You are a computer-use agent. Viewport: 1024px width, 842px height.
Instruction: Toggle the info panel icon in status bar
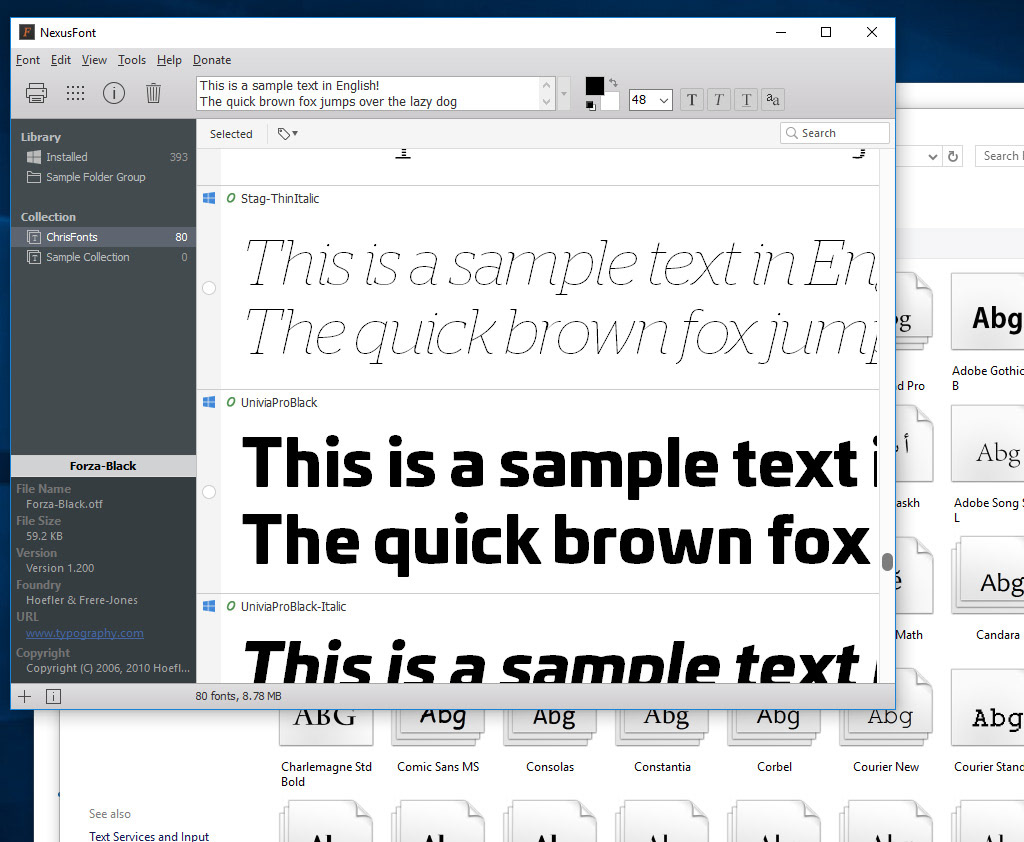(x=54, y=696)
